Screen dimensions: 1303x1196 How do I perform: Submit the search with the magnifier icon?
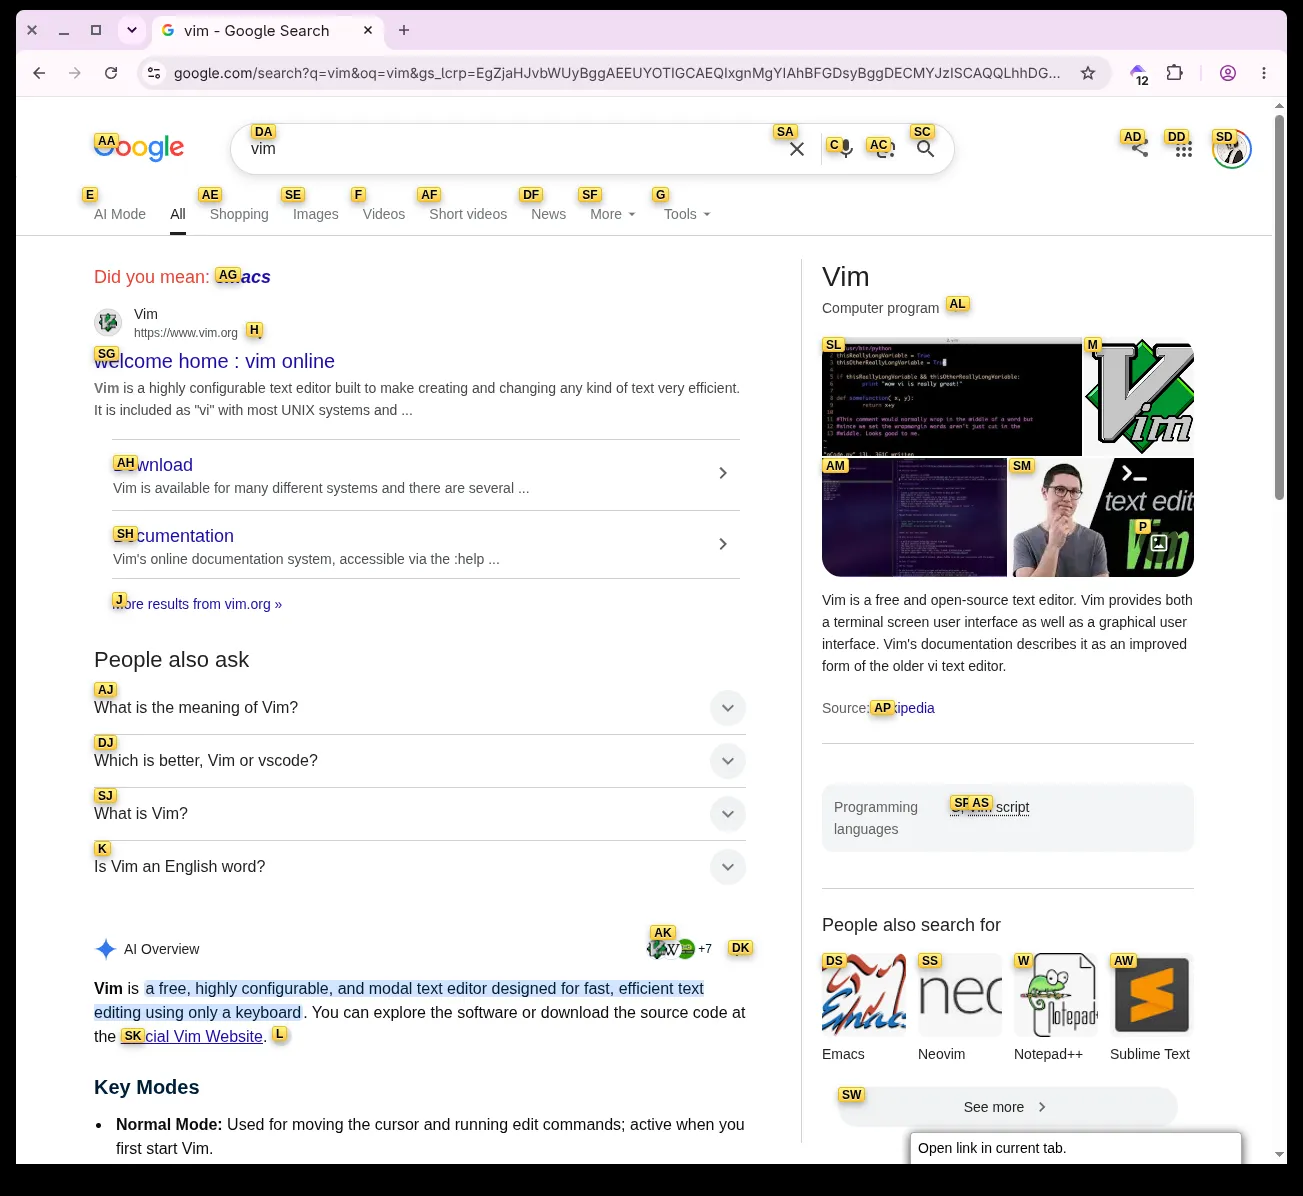click(x=926, y=149)
